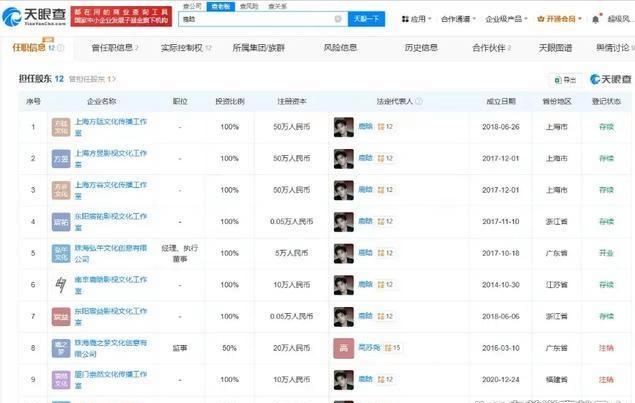Open company name link in row 2
Image resolution: width=635 pixels, height=403 pixels.
click(111, 158)
